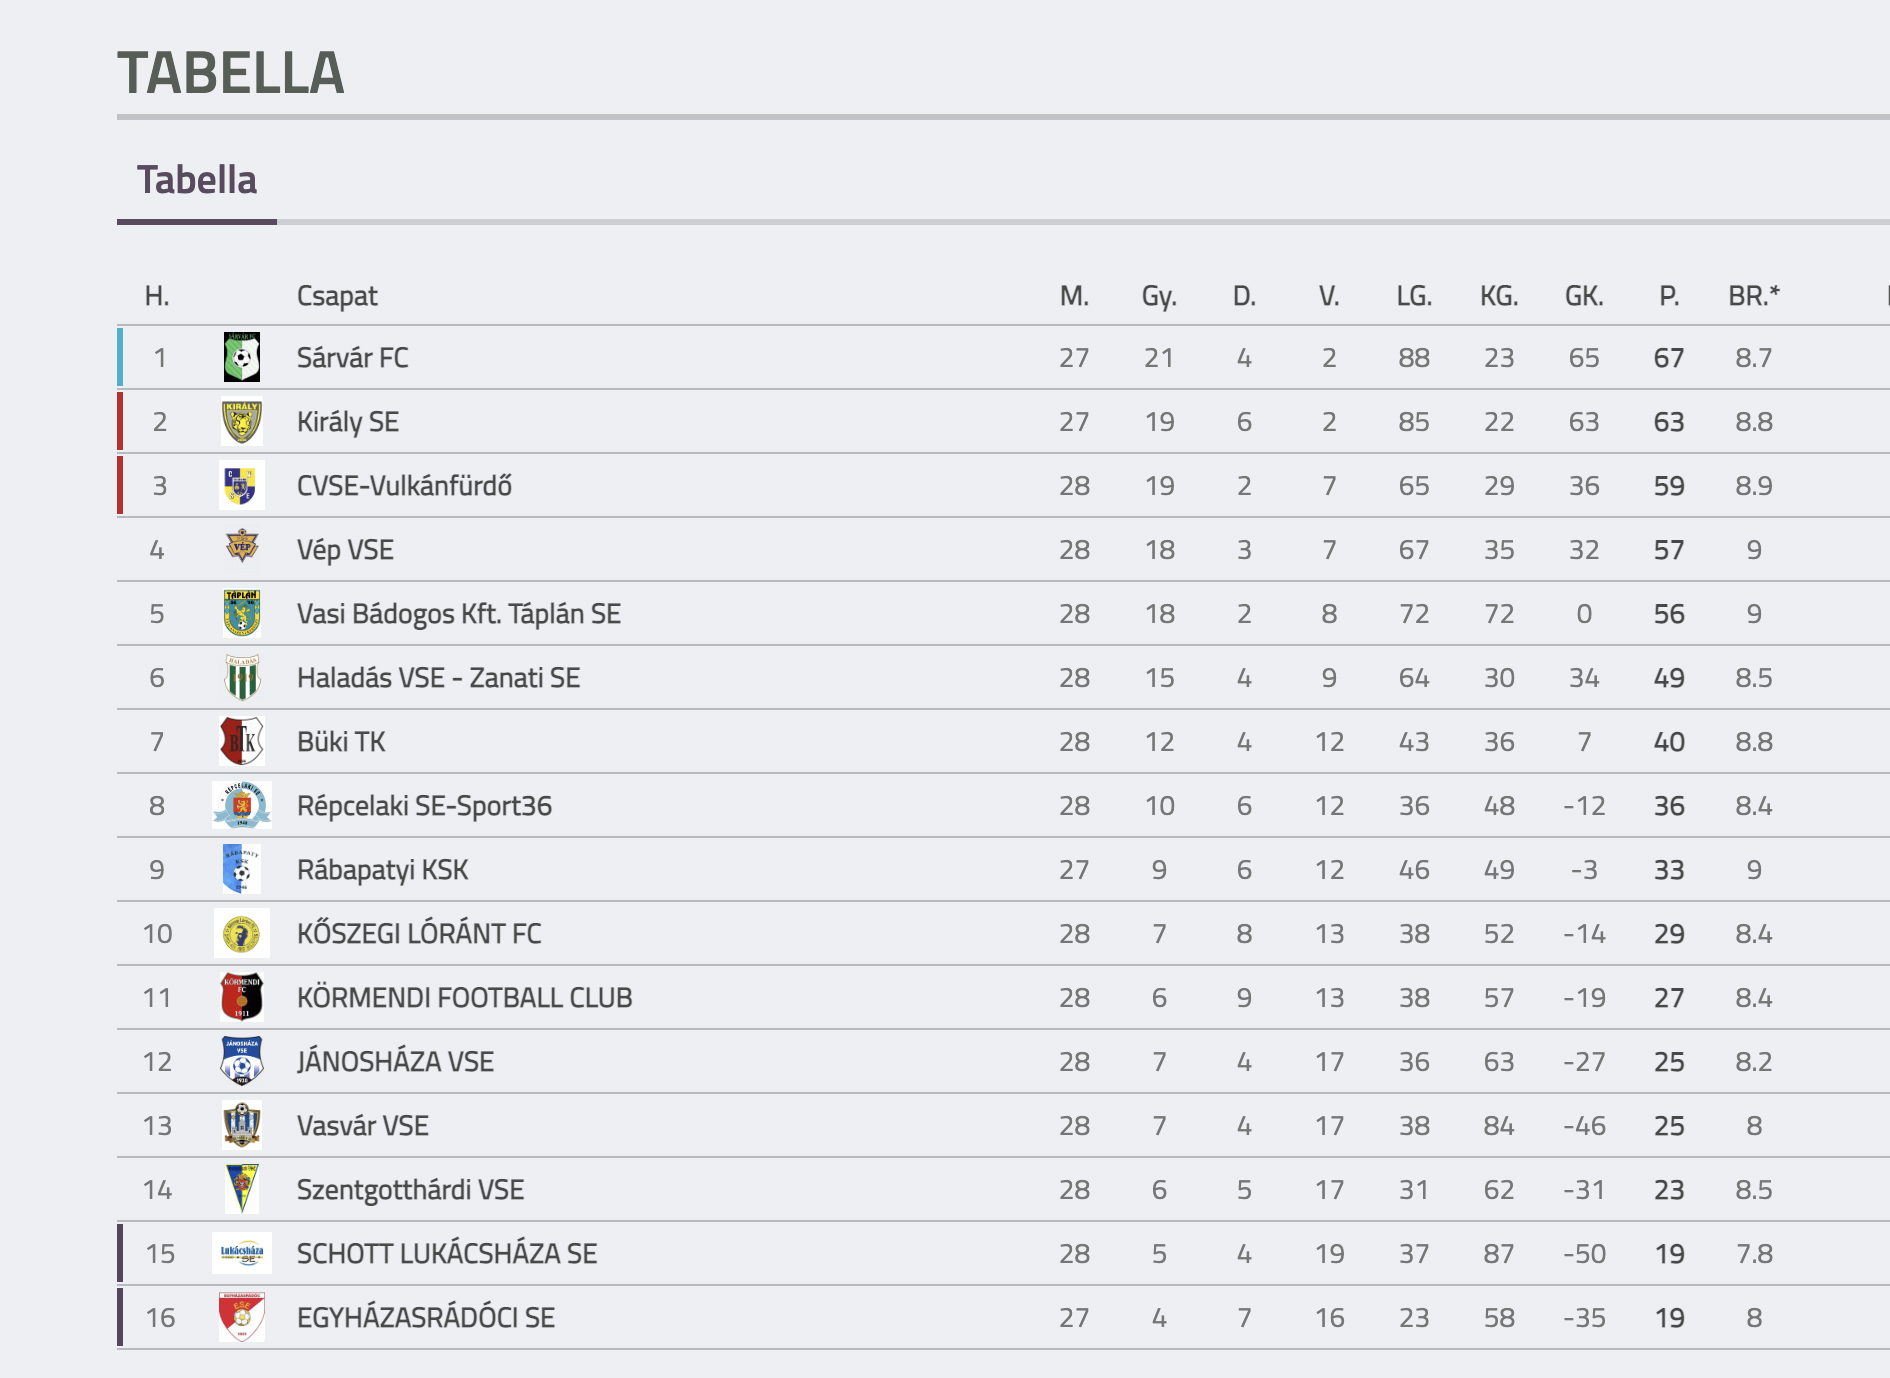Click the Szentgotthárdi VSE team name
Viewport: 1890px width, 1378px height.
point(410,1189)
